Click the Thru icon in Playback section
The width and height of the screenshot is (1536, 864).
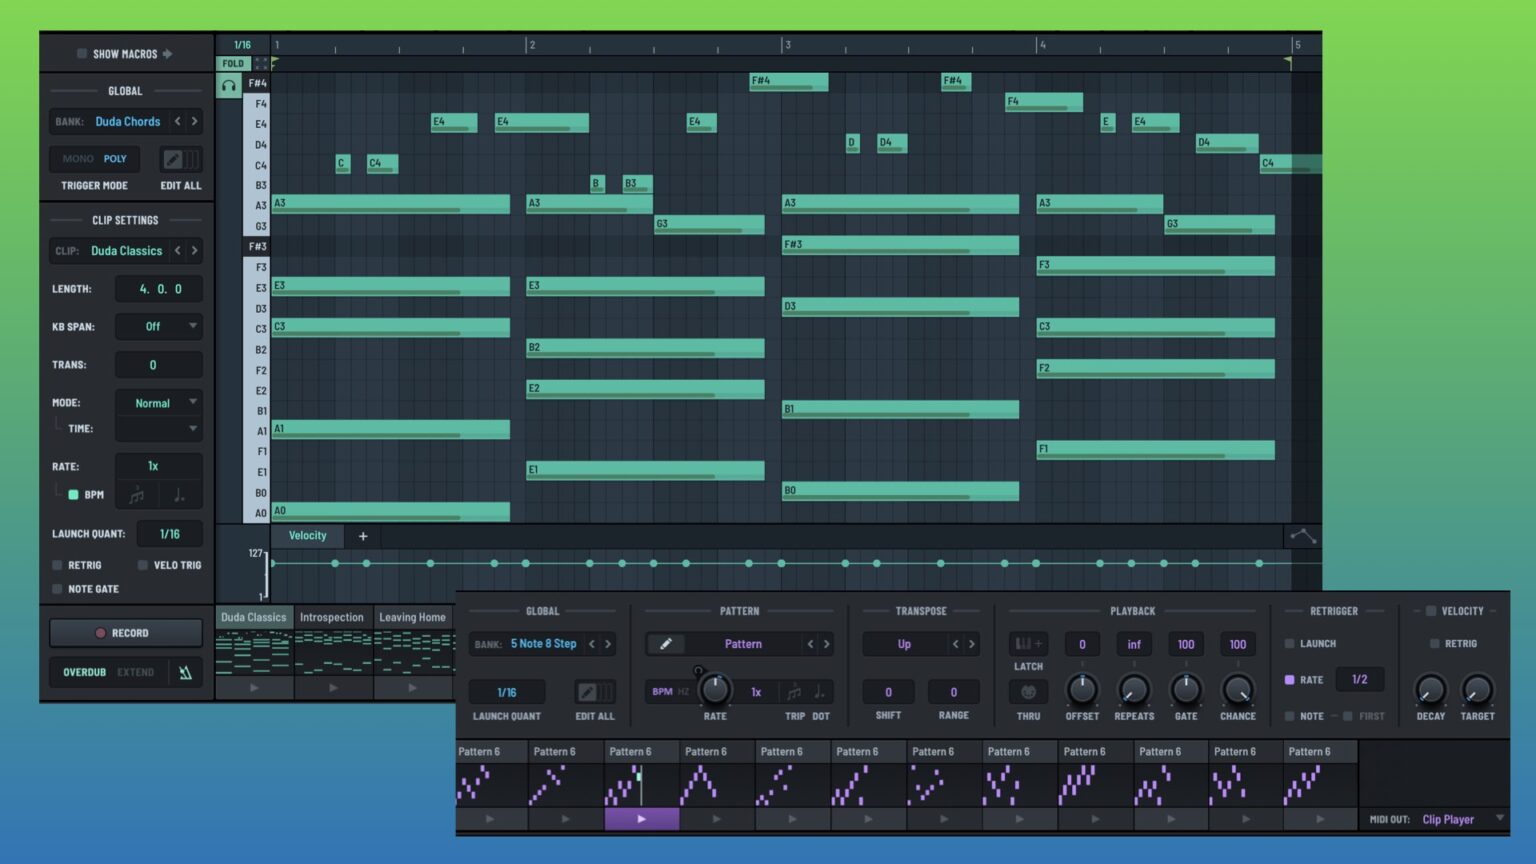click(x=1027, y=692)
